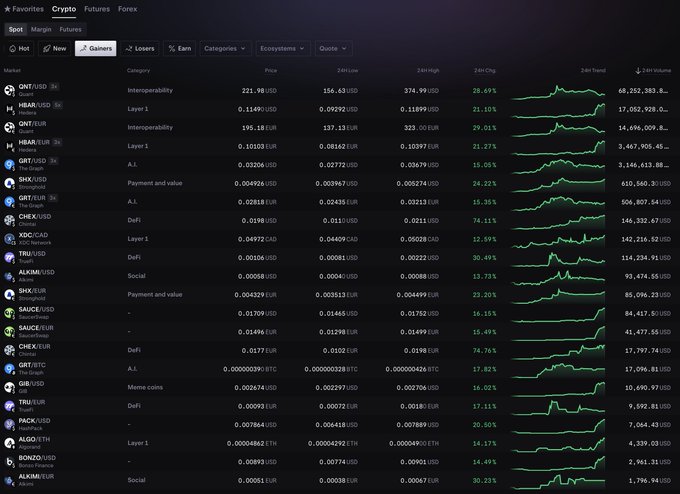Open the BONZO/USD market name
The width and height of the screenshot is (680, 494).
(x=37, y=458)
